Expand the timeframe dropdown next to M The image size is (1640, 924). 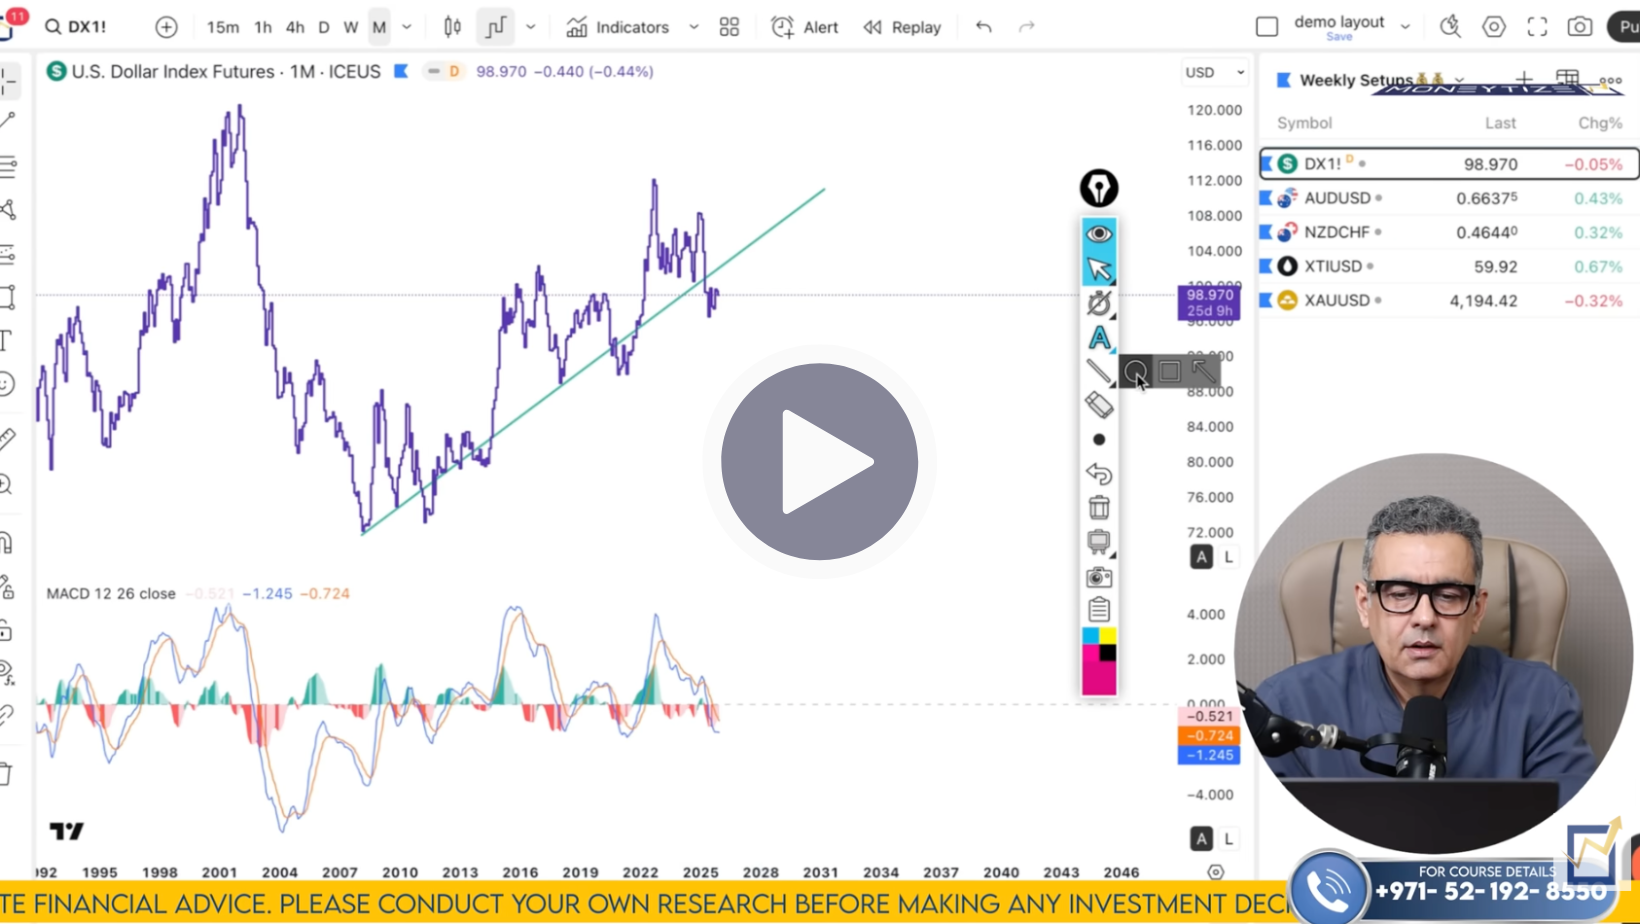point(406,27)
